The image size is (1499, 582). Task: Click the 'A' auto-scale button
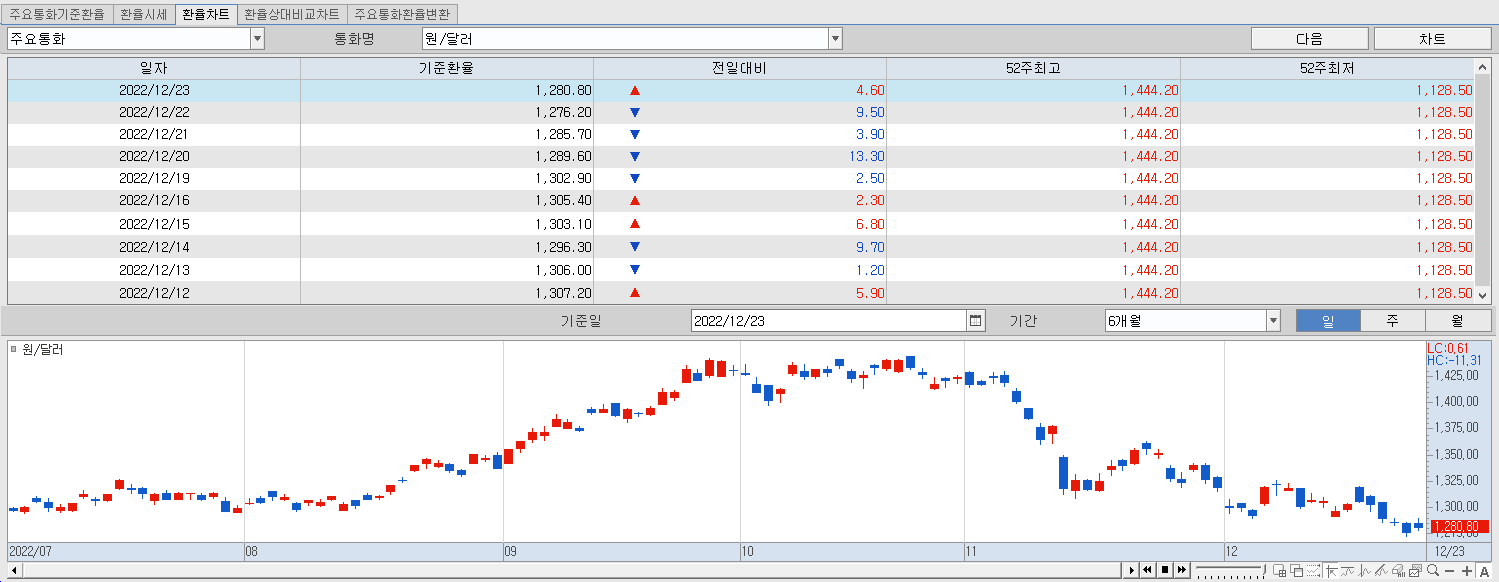tap(1484, 571)
